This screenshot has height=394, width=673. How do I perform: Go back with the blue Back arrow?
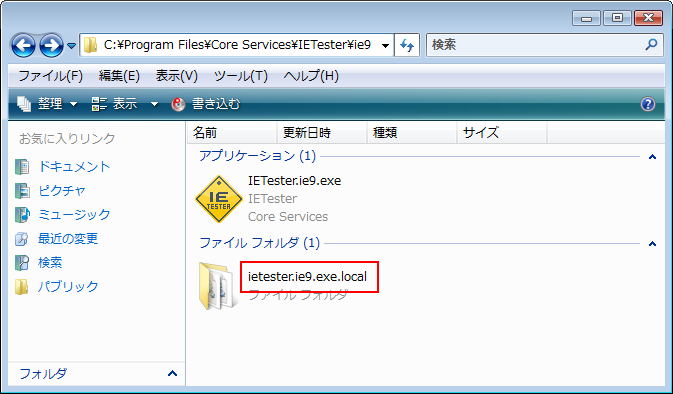point(23,45)
